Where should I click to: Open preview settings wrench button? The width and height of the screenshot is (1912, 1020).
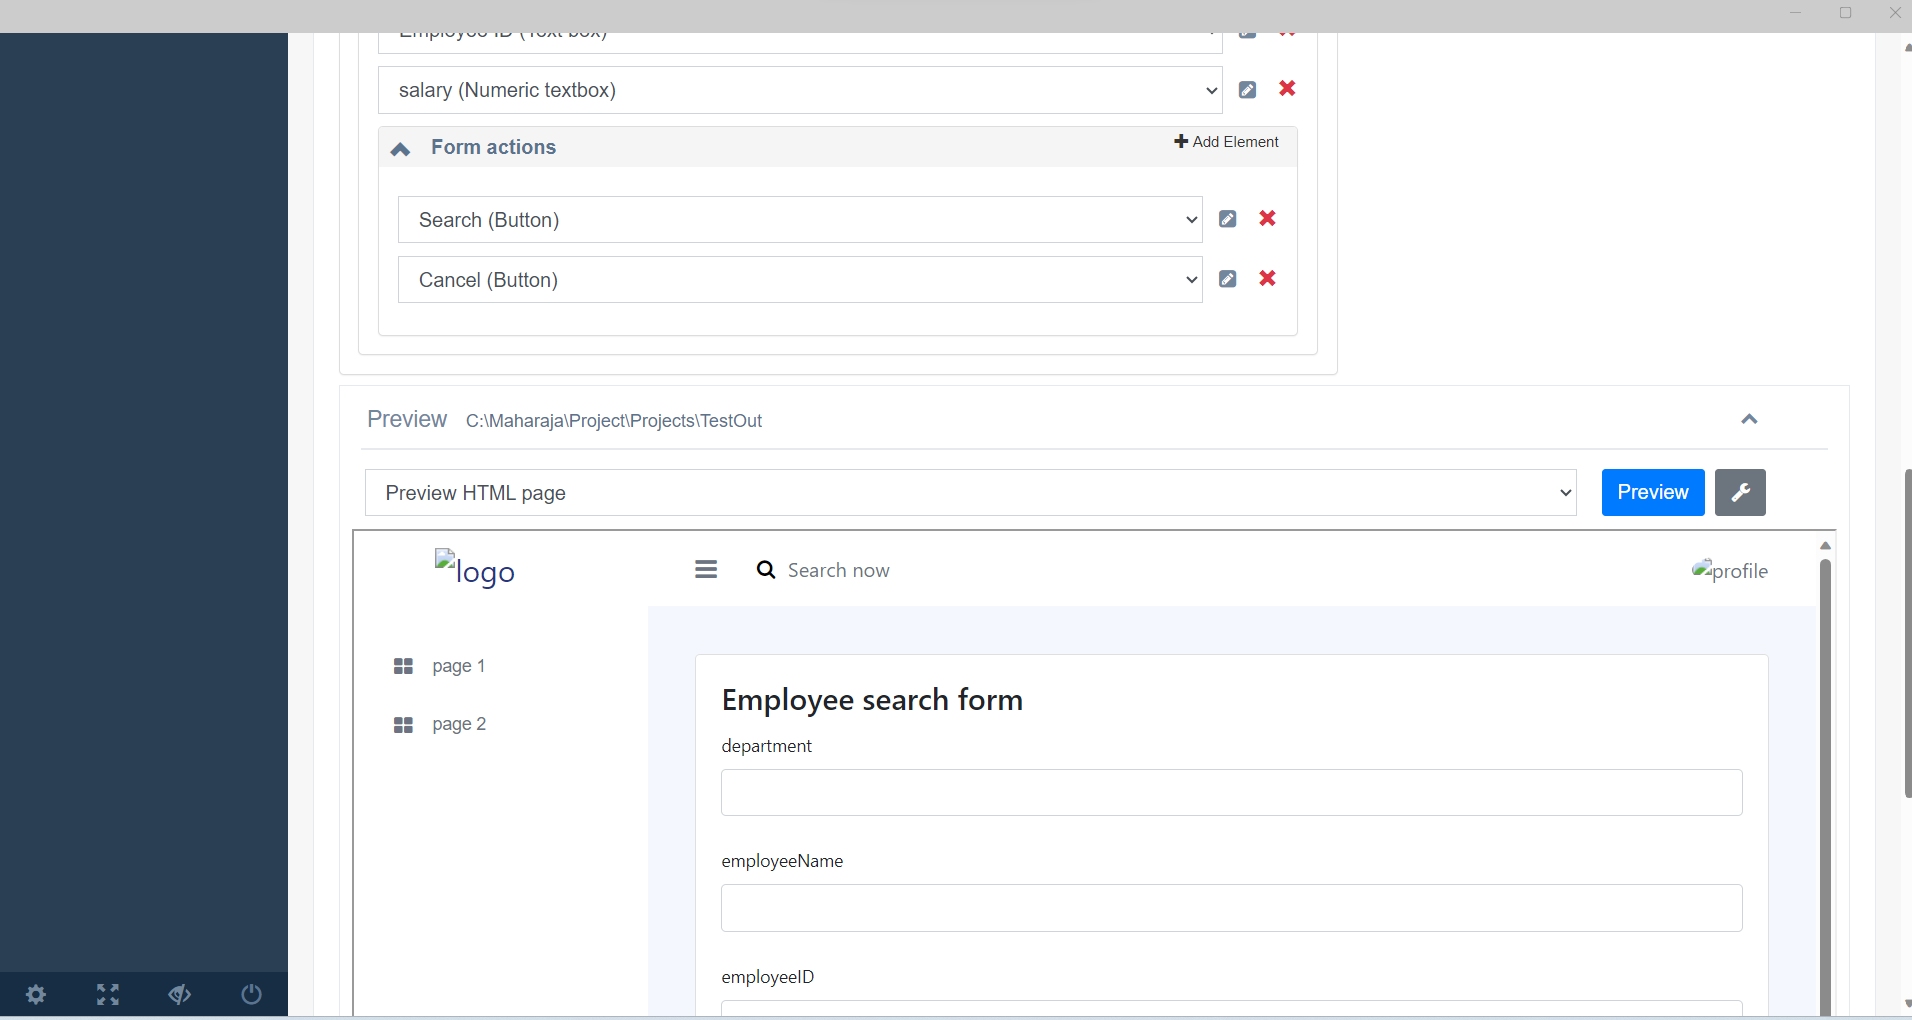point(1740,492)
